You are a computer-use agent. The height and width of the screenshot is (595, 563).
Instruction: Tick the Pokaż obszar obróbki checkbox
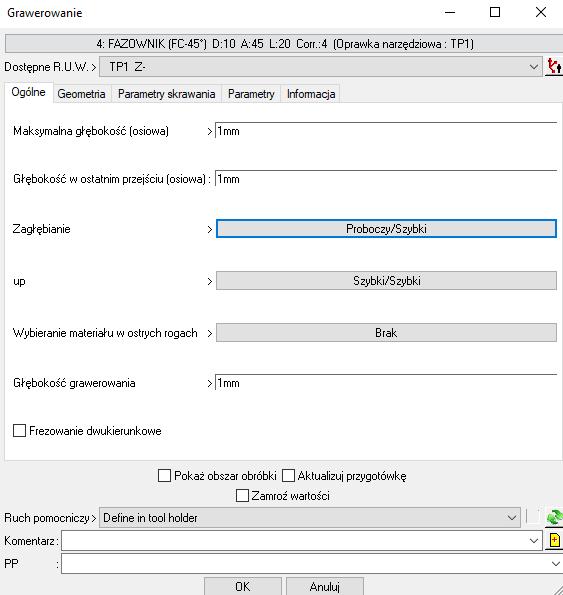(164, 475)
